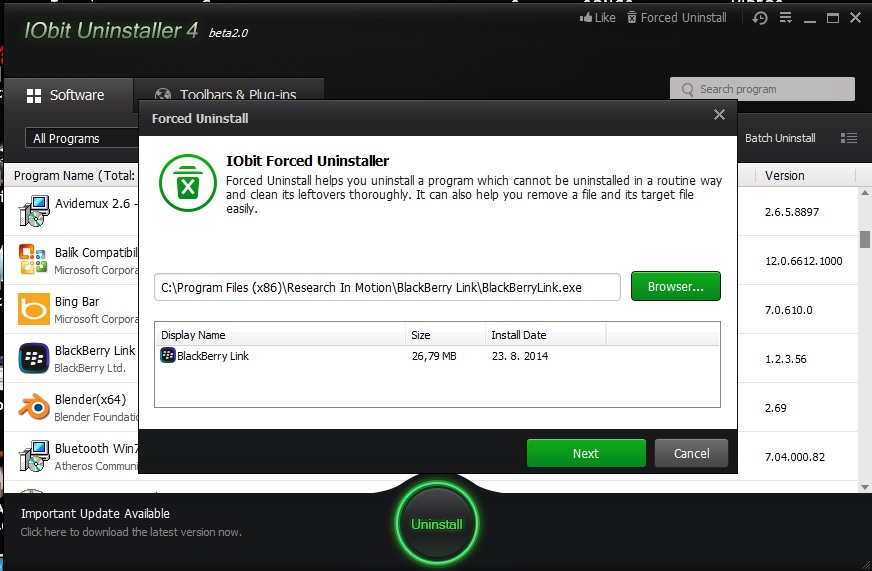
Task: Click the Browser... button
Action: (x=676, y=286)
